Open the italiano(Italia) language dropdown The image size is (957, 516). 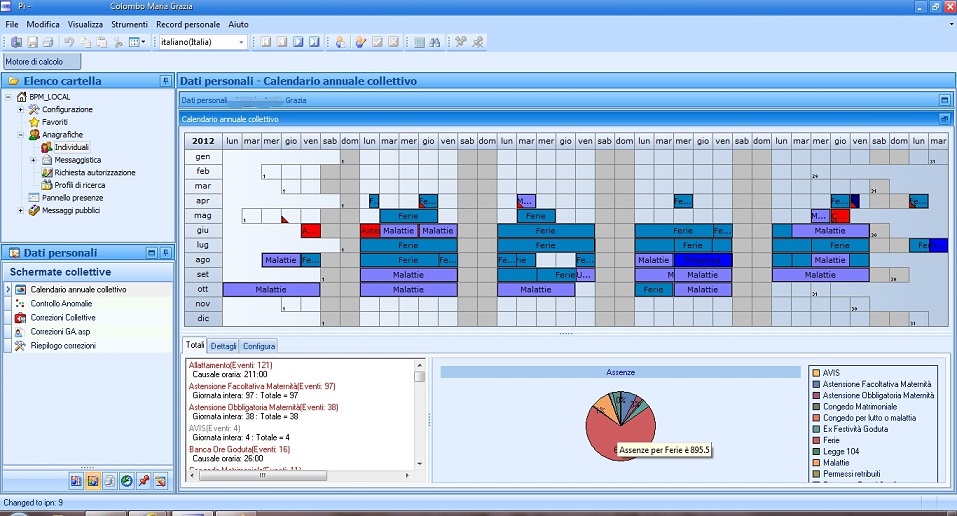pos(242,42)
